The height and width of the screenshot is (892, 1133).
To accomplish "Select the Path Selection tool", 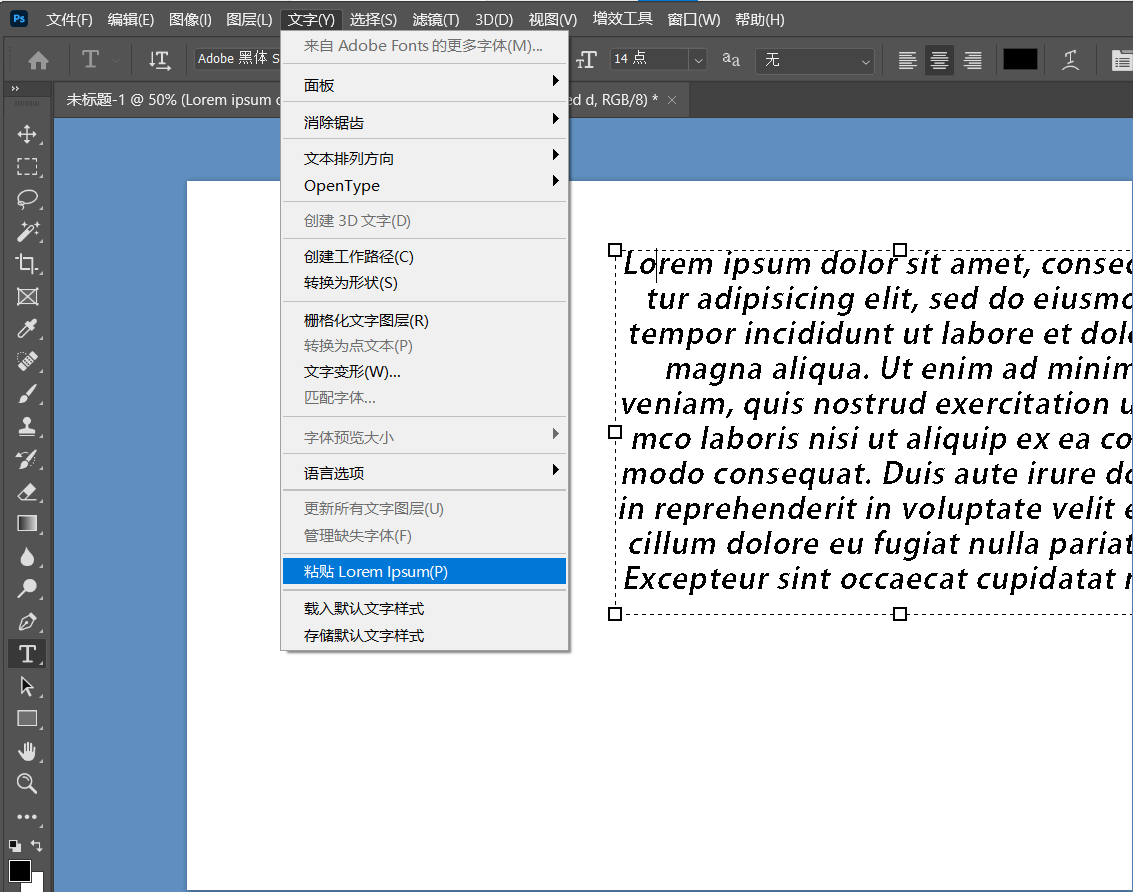I will 27,686.
